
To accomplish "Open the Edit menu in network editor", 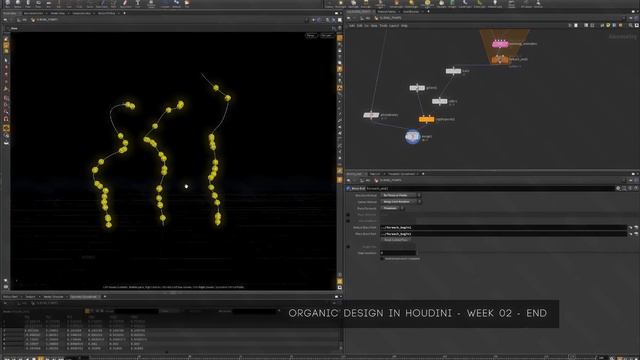I will (x=360, y=25).
